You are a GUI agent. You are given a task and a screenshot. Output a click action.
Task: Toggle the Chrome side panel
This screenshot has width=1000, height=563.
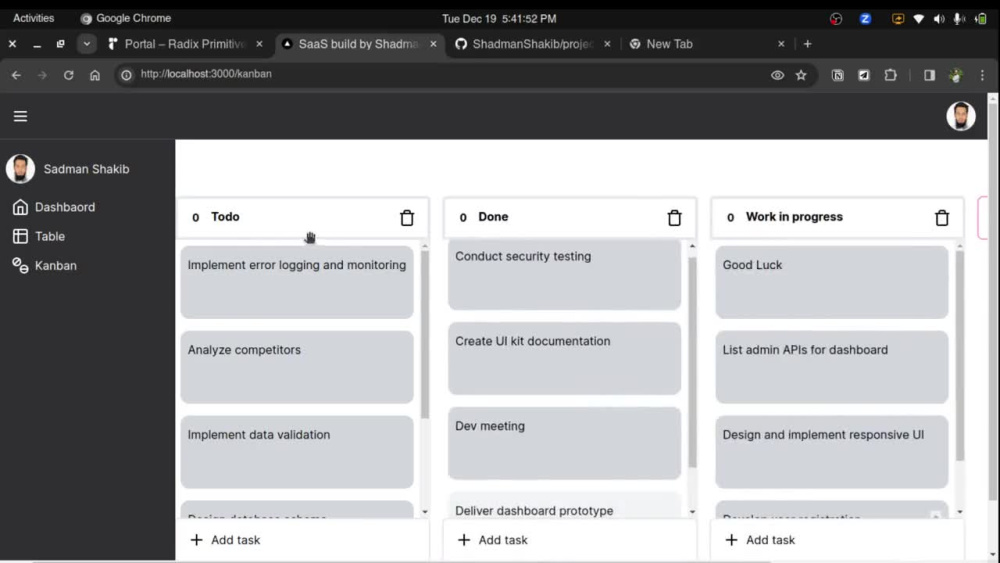tap(929, 75)
